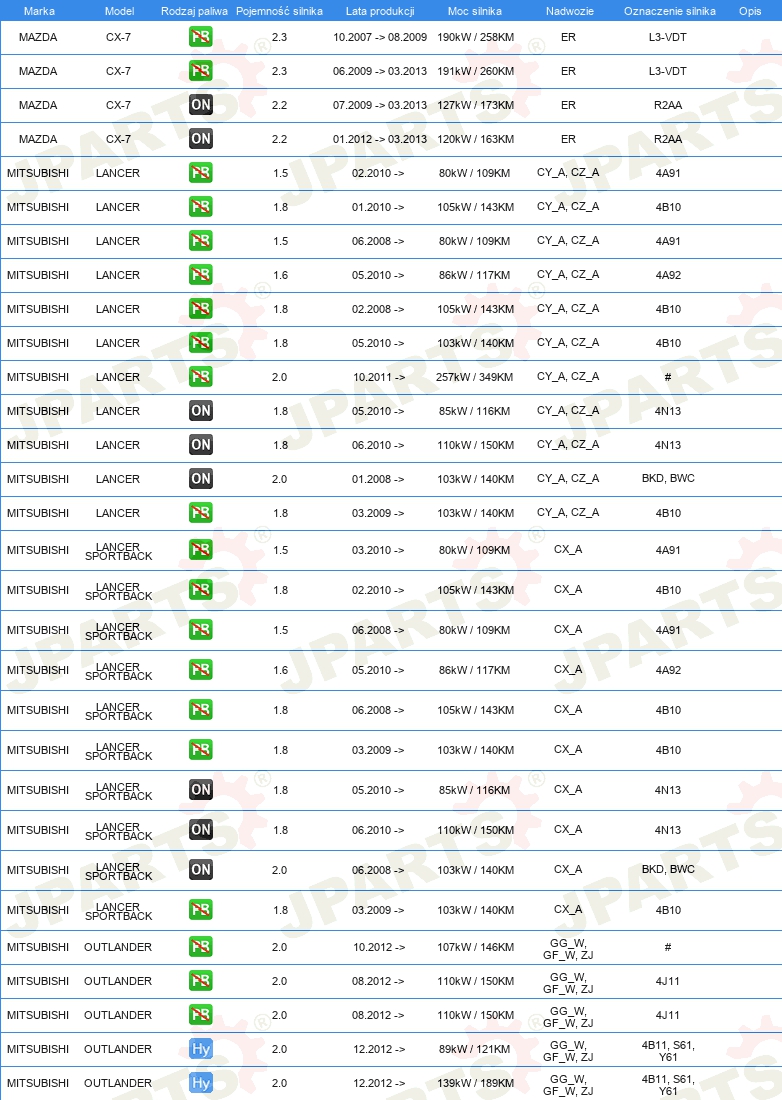Click the Model column header
The image size is (782, 1100).
pyautogui.click(x=119, y=11)
